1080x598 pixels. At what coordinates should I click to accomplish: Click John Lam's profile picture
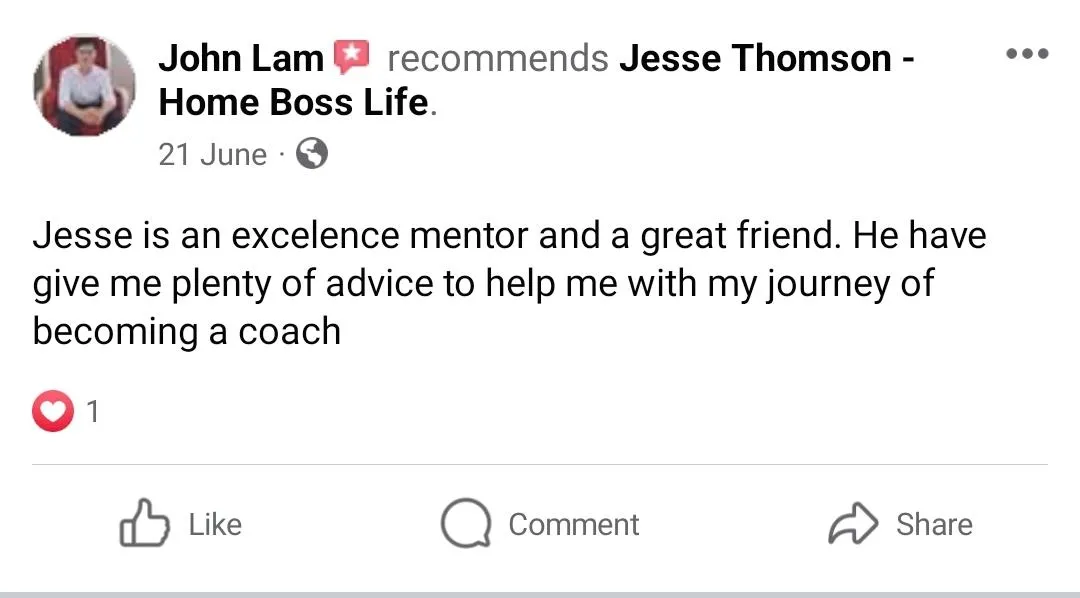[x=84, y=85]
